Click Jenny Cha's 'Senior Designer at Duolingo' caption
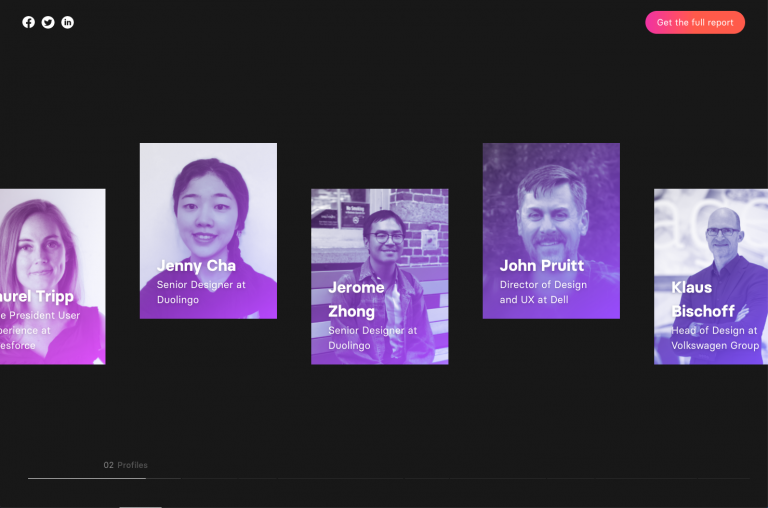This screenshot has width=768, height=508. [x=201, y=292]
